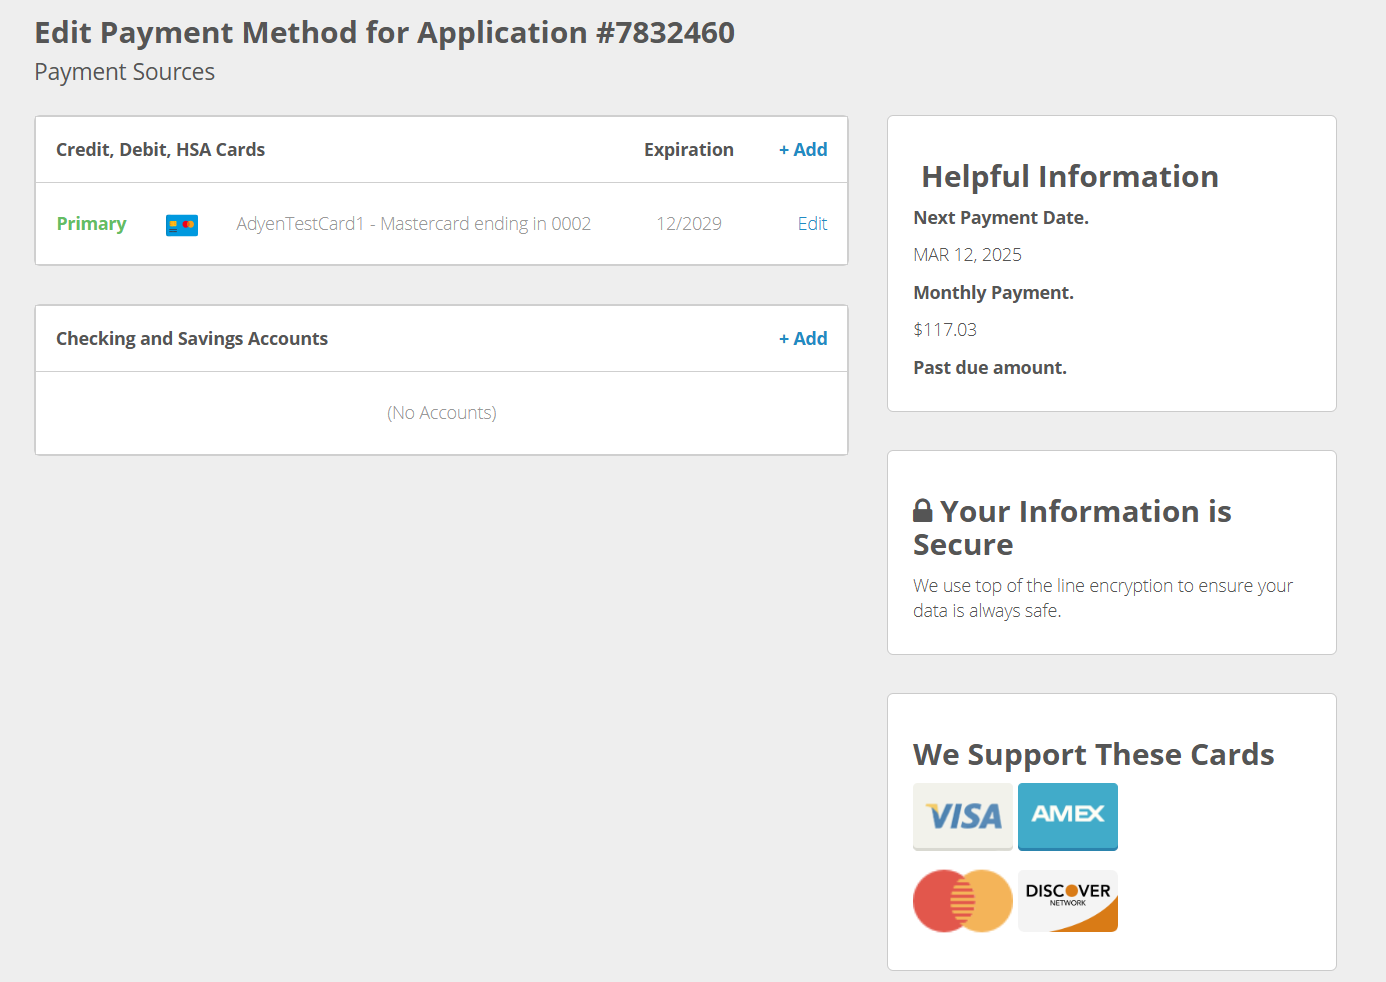Click the Edit Payment Method page title
This screenshot has width=1386, height=982.
click(x=384, y=33)
